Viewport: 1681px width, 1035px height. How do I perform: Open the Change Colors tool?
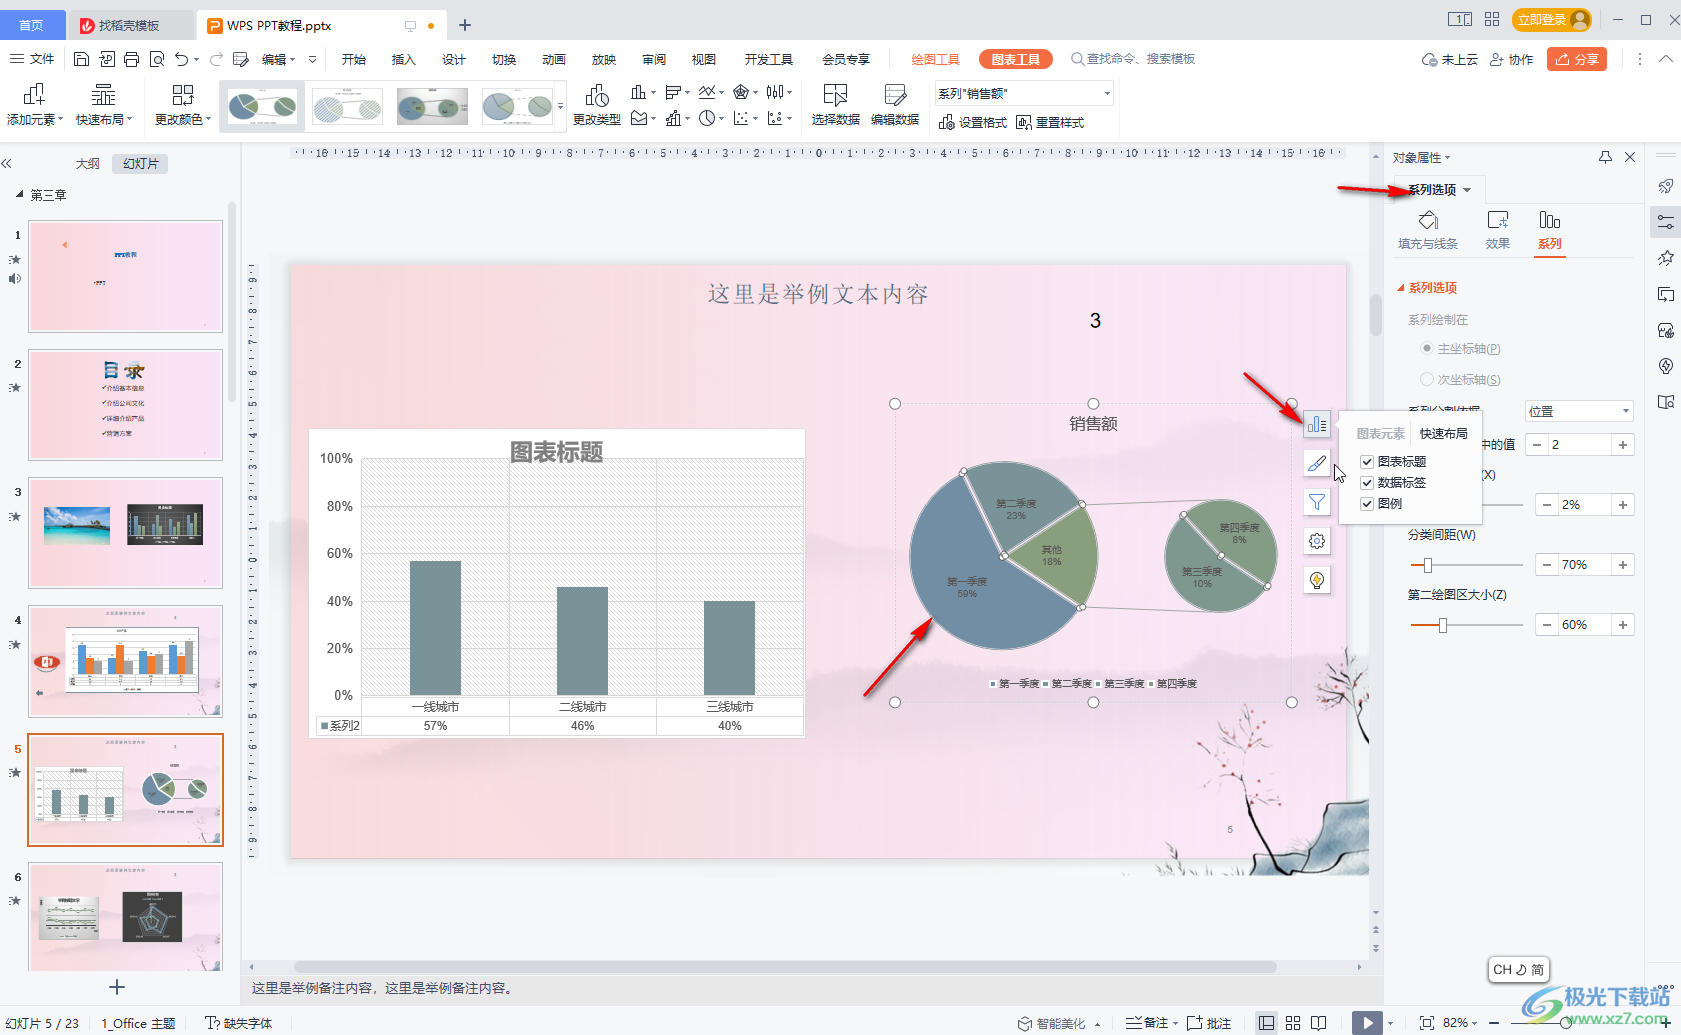pos(183,104)
